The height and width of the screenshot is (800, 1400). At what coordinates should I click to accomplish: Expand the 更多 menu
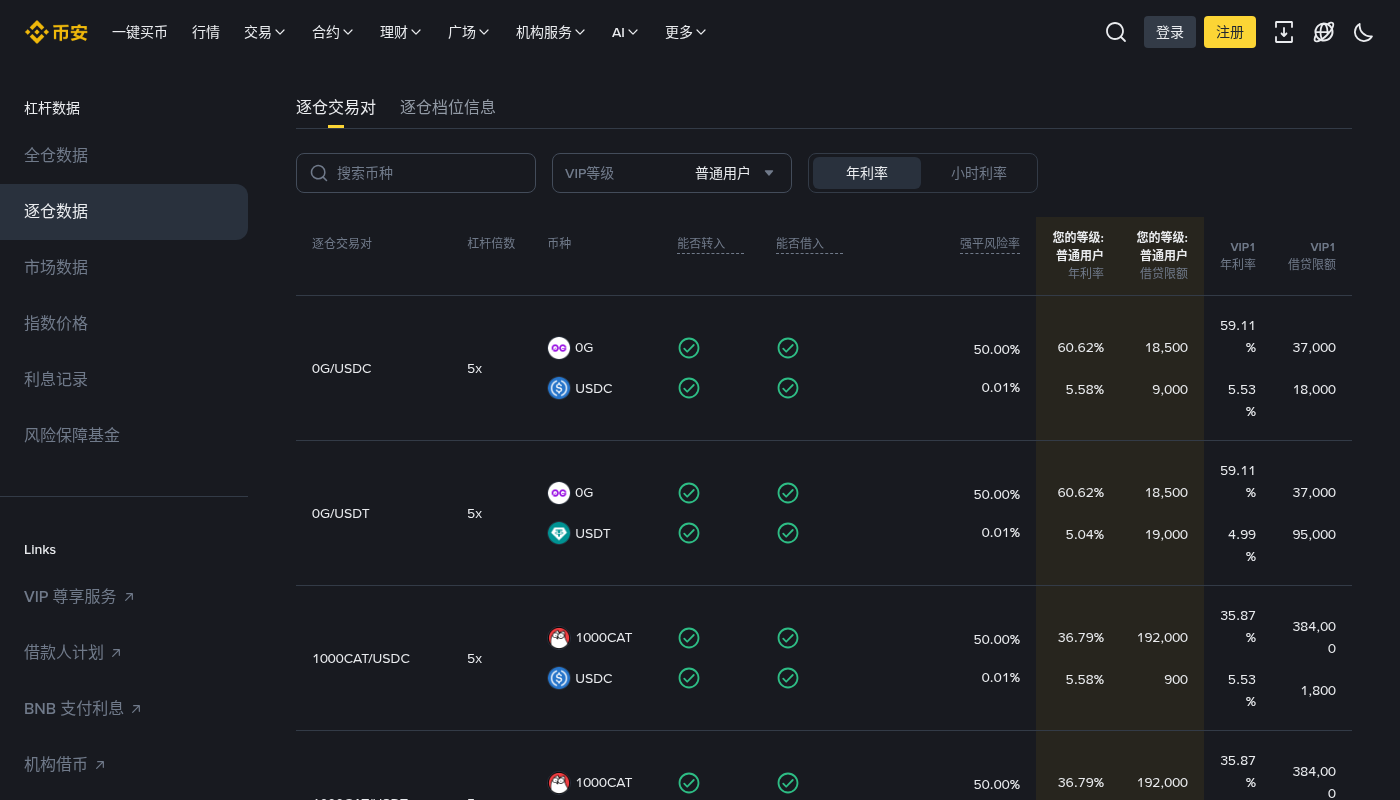click(x=686, y=32)
